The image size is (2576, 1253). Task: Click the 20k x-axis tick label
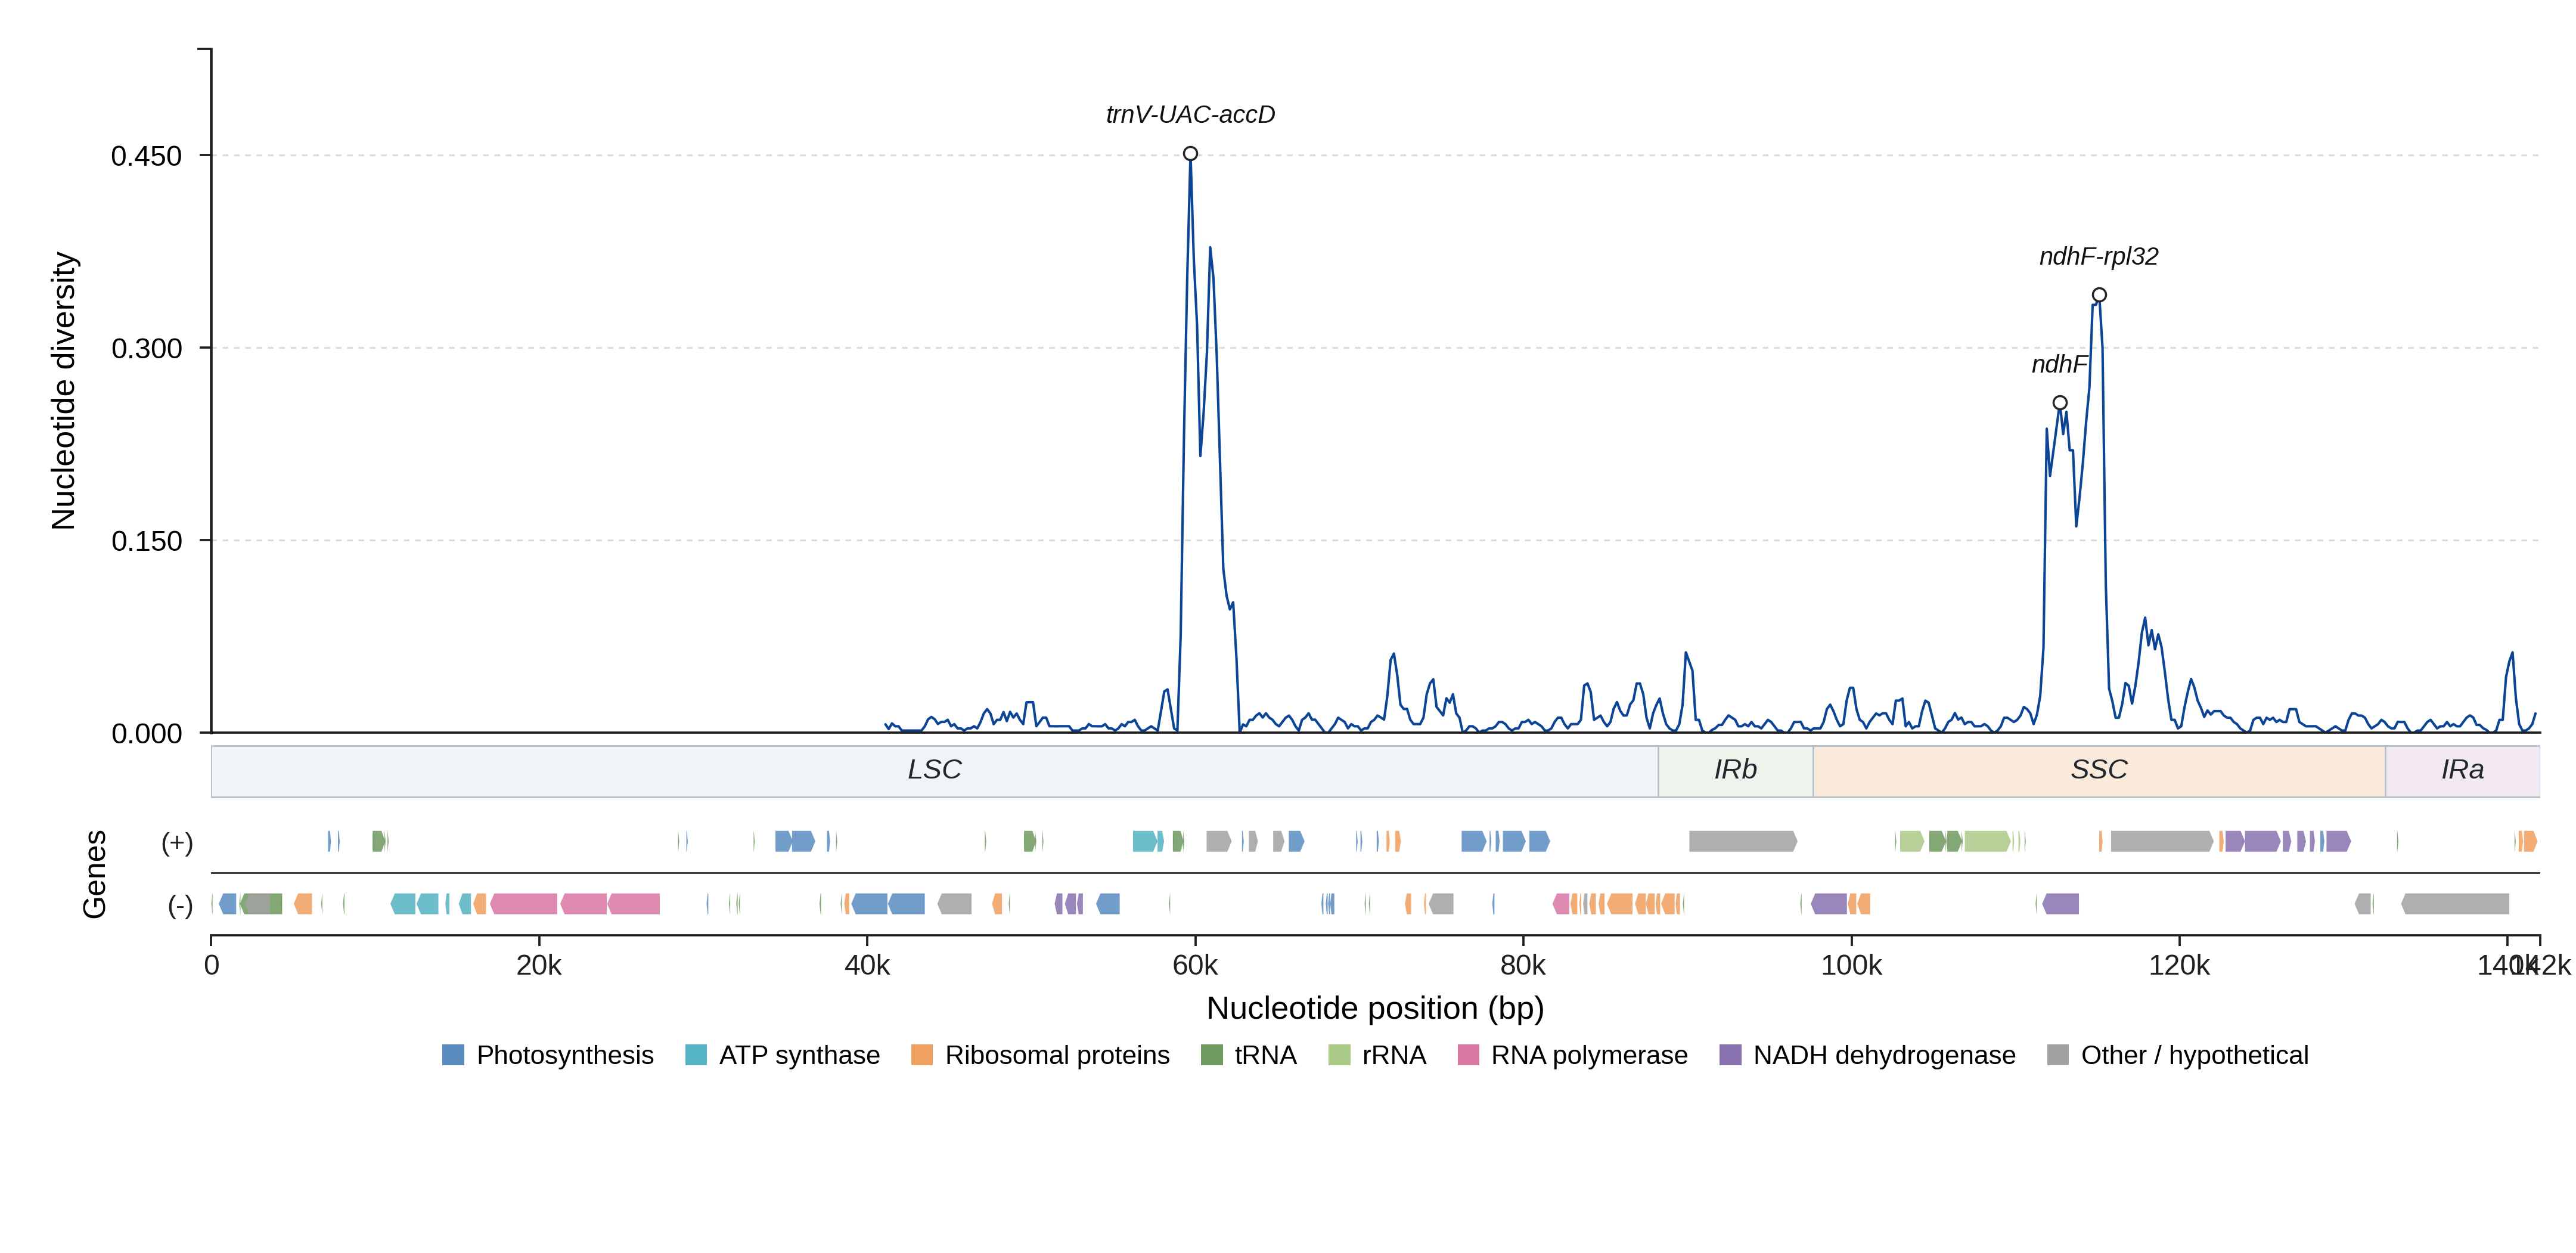click(539, 966)
